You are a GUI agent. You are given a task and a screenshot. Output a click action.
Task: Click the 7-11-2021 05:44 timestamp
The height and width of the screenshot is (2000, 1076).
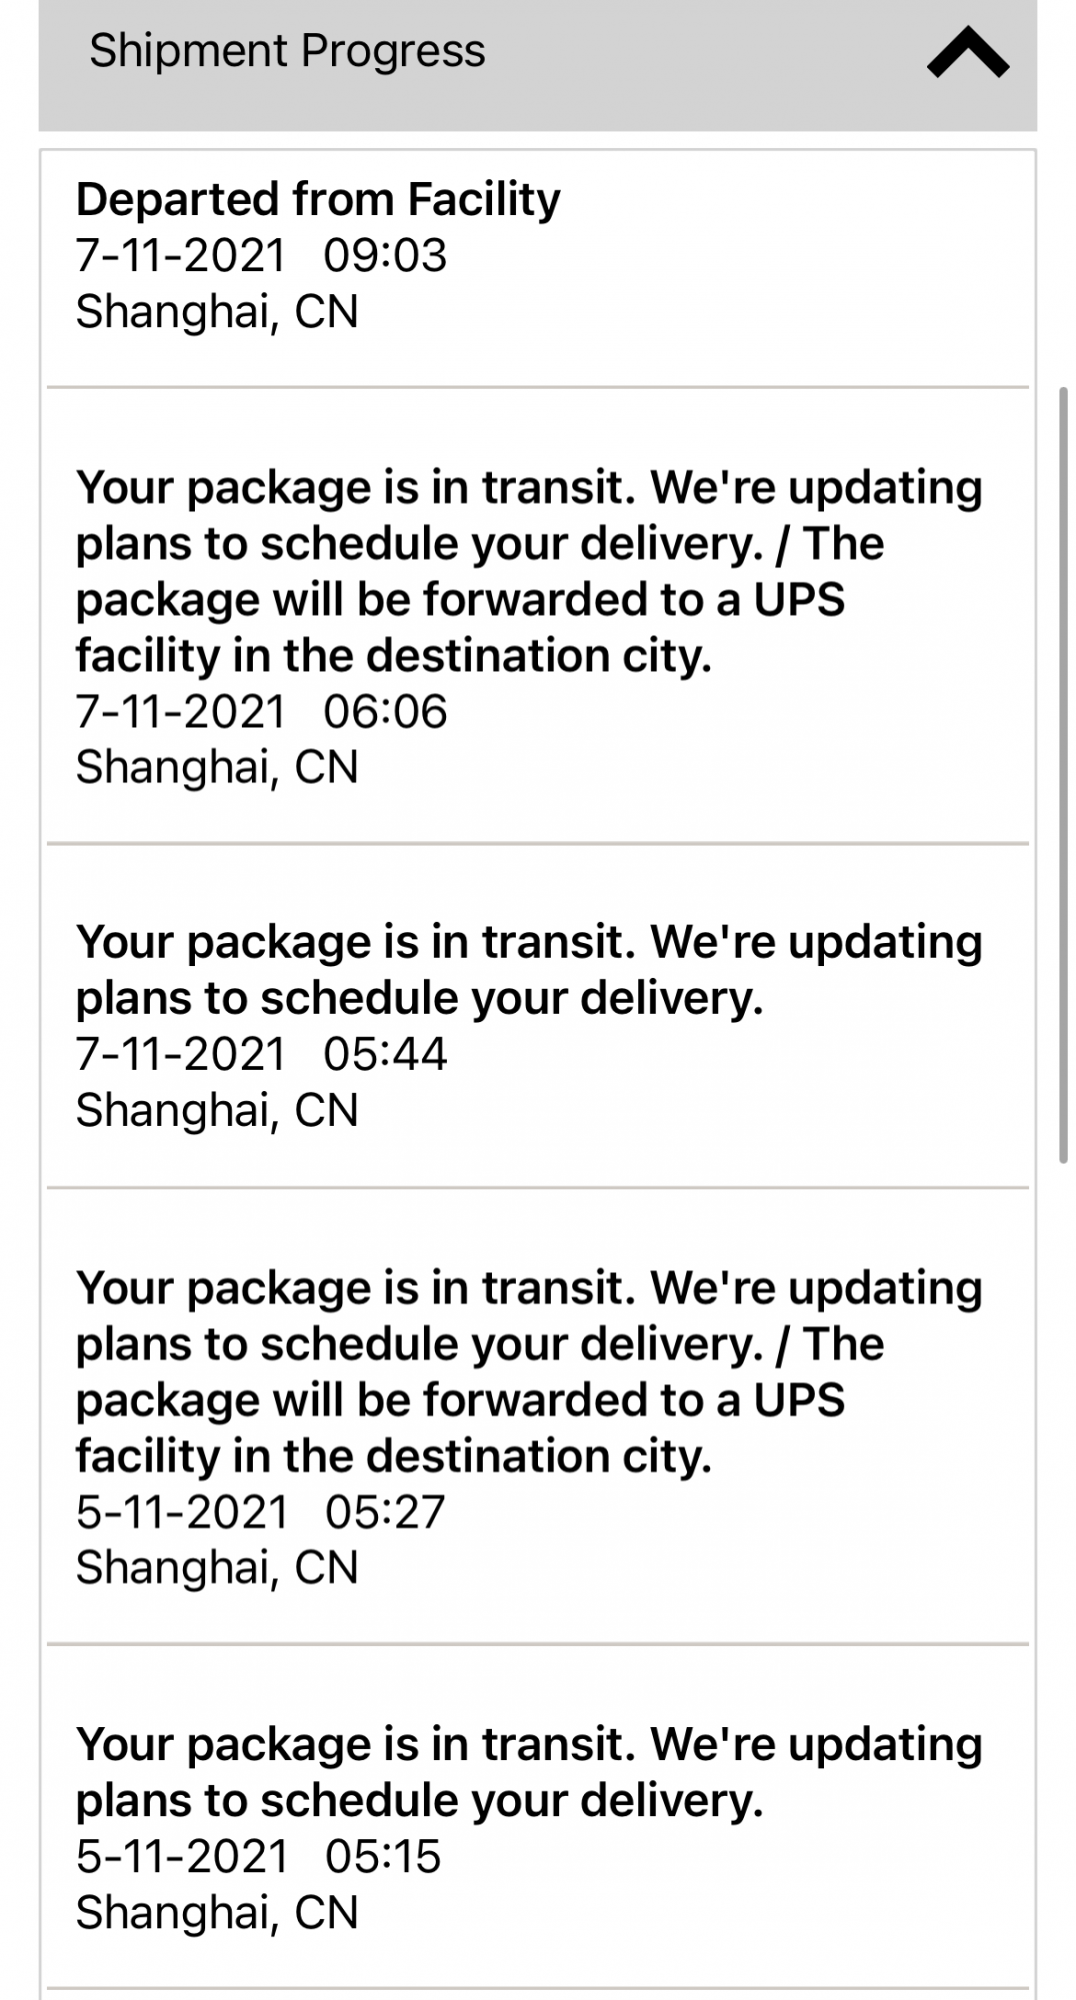[261, 1054]
